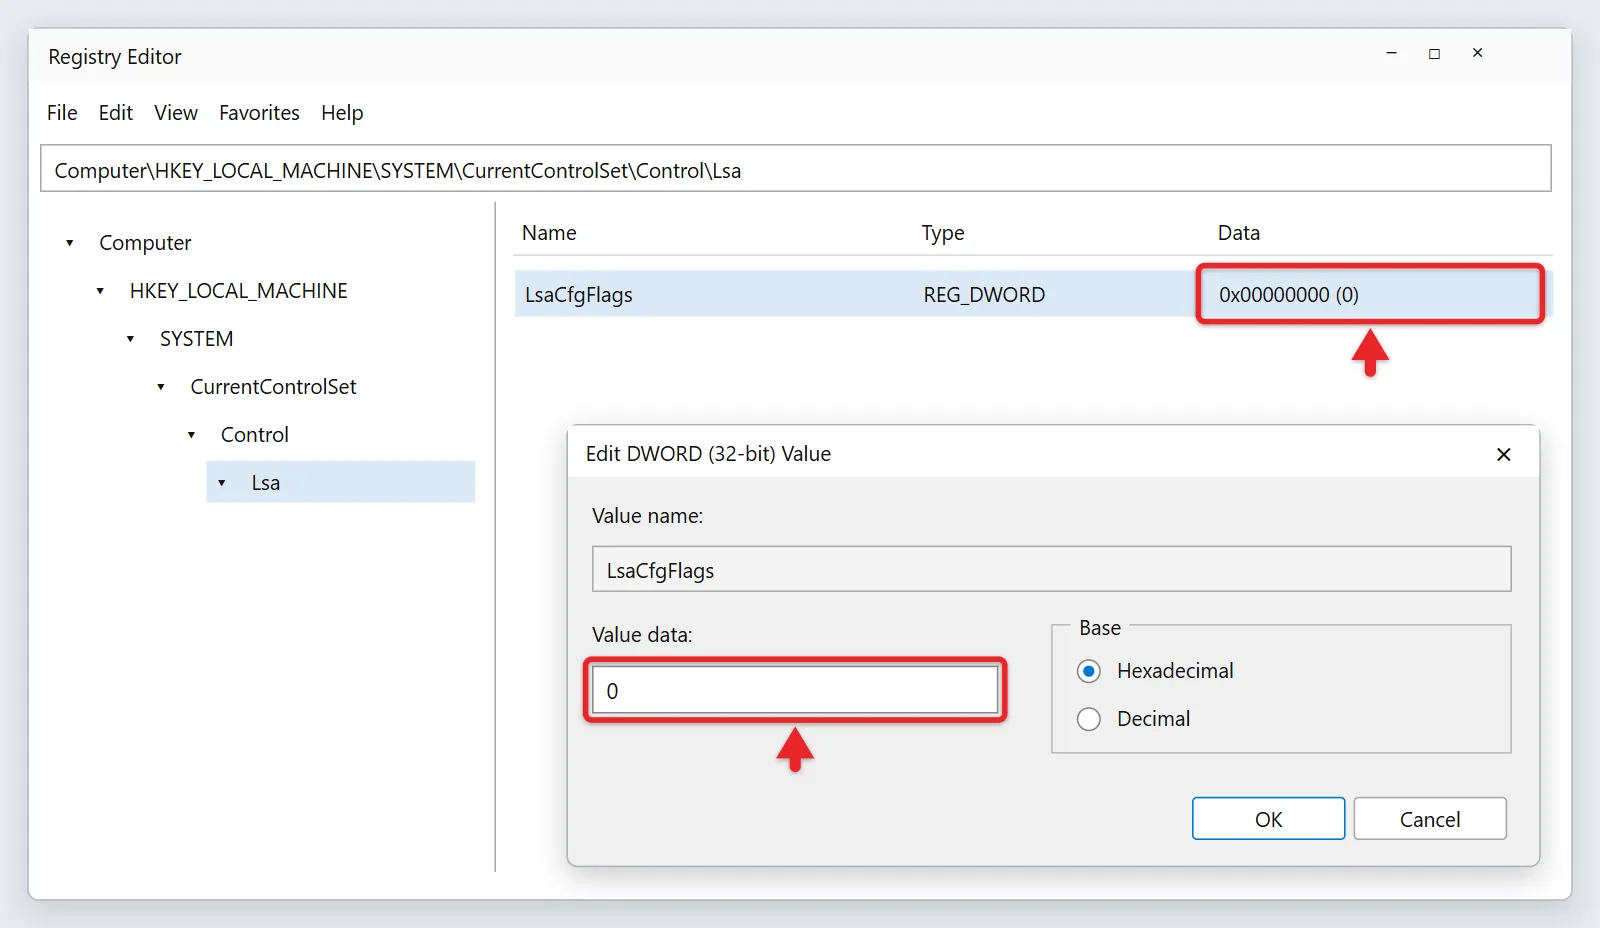Select the Control key in the tree
This screenshot has height=928, width=1600.
point(255,435)
